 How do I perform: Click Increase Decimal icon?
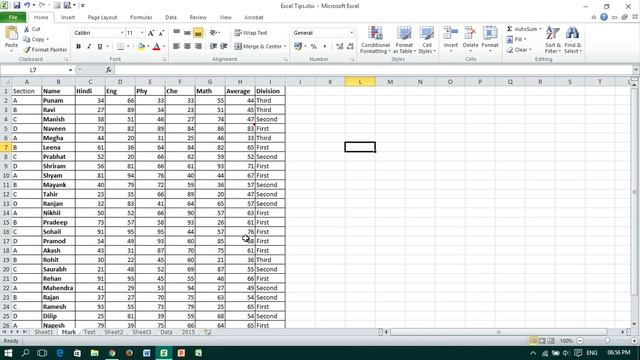pyautogui.click(x=339, y=47)
